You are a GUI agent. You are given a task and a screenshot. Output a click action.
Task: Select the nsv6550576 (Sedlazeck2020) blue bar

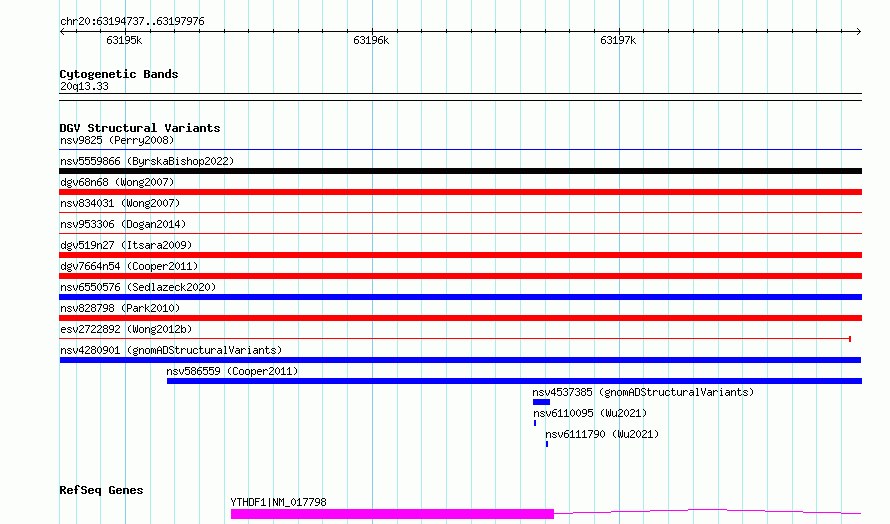click(460, 297)
